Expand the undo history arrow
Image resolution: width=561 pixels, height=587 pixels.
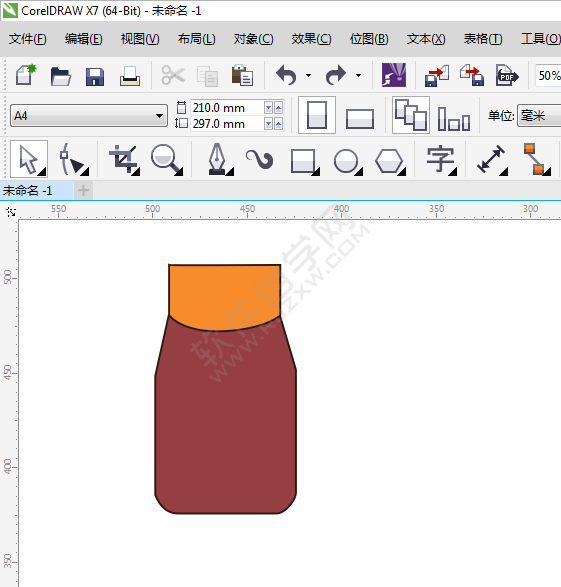[308, 76]
